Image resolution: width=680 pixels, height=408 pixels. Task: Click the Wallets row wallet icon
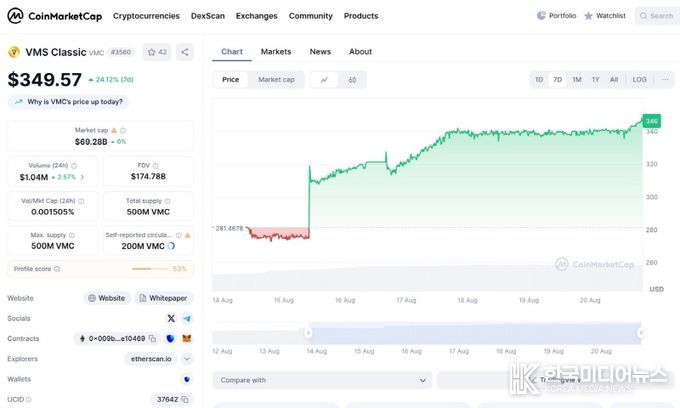[x=187, y=379]
